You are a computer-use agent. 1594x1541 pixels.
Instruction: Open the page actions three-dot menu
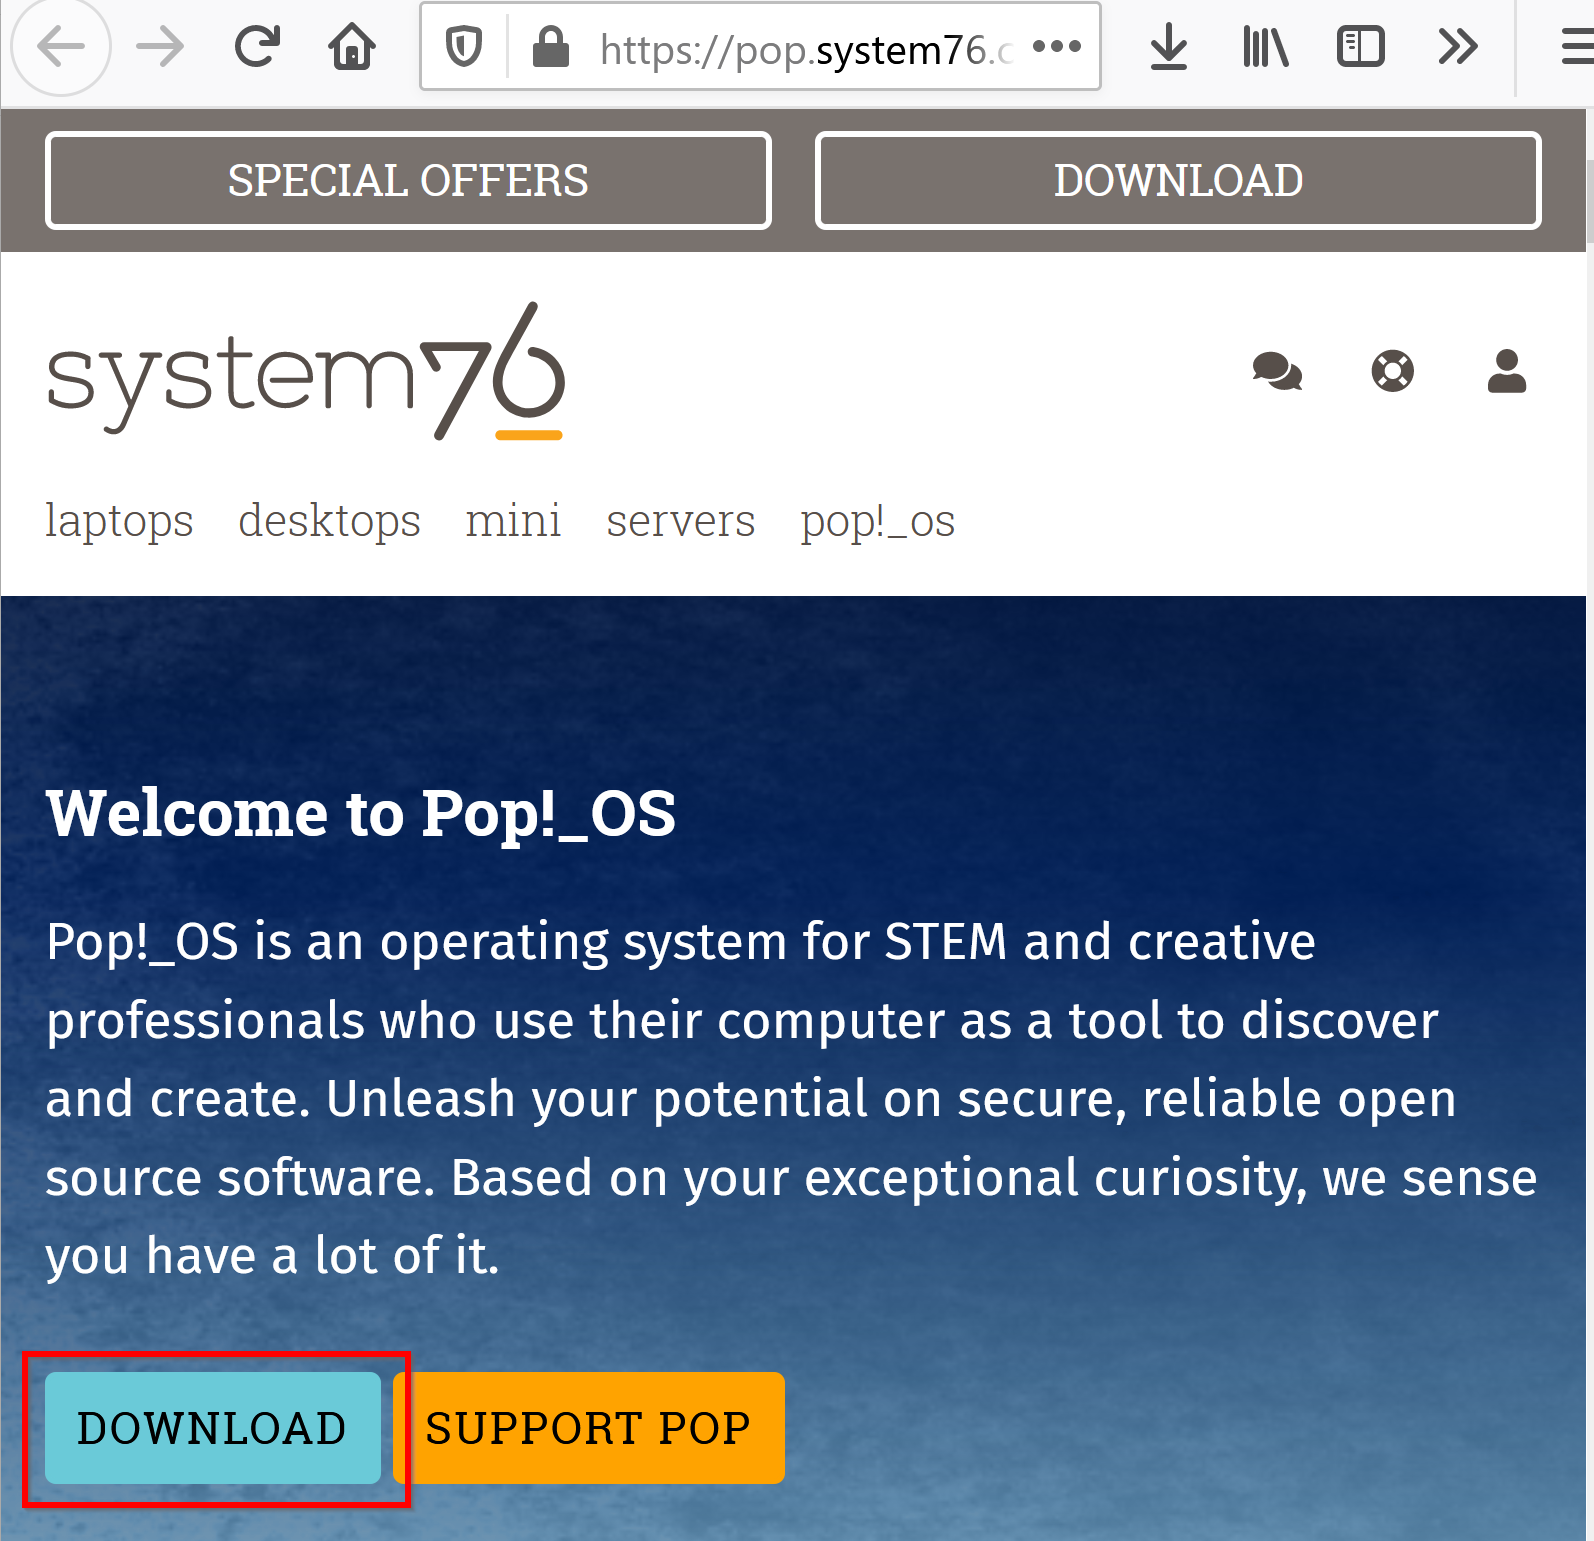coord(1057,46)
